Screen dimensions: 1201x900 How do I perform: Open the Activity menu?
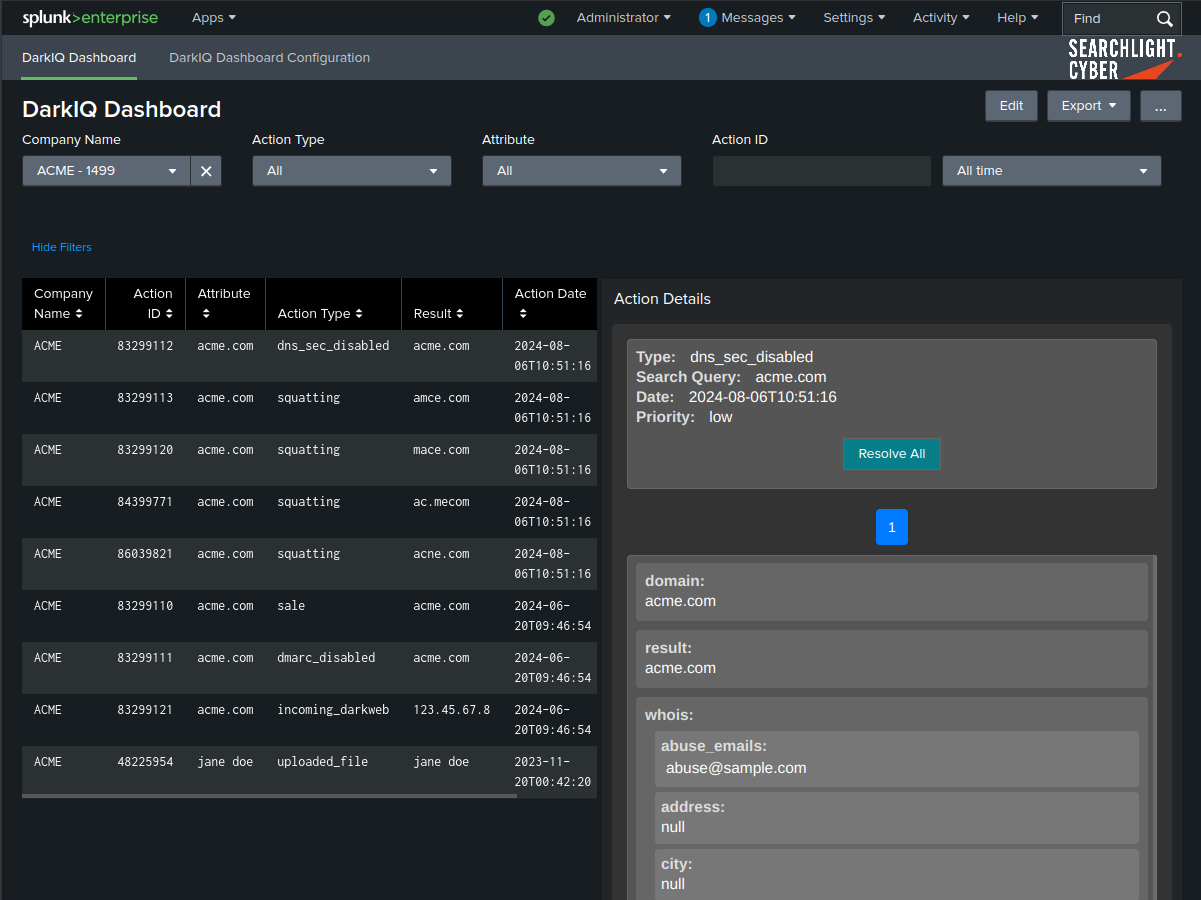click(x=941, y=18)
